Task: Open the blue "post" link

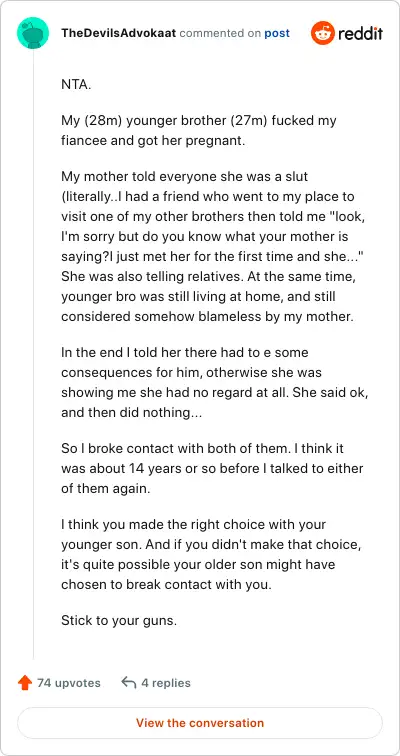Action: click(x=277, y=33)
